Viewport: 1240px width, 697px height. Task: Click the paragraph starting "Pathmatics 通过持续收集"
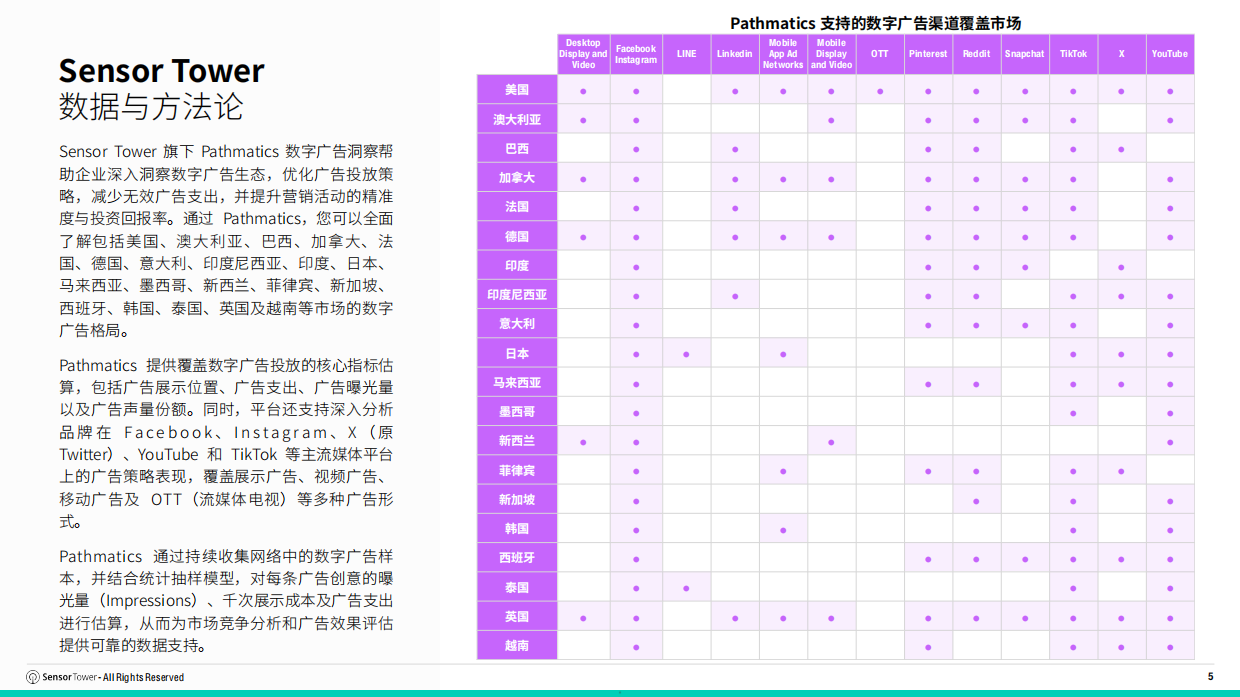[226, 600]
